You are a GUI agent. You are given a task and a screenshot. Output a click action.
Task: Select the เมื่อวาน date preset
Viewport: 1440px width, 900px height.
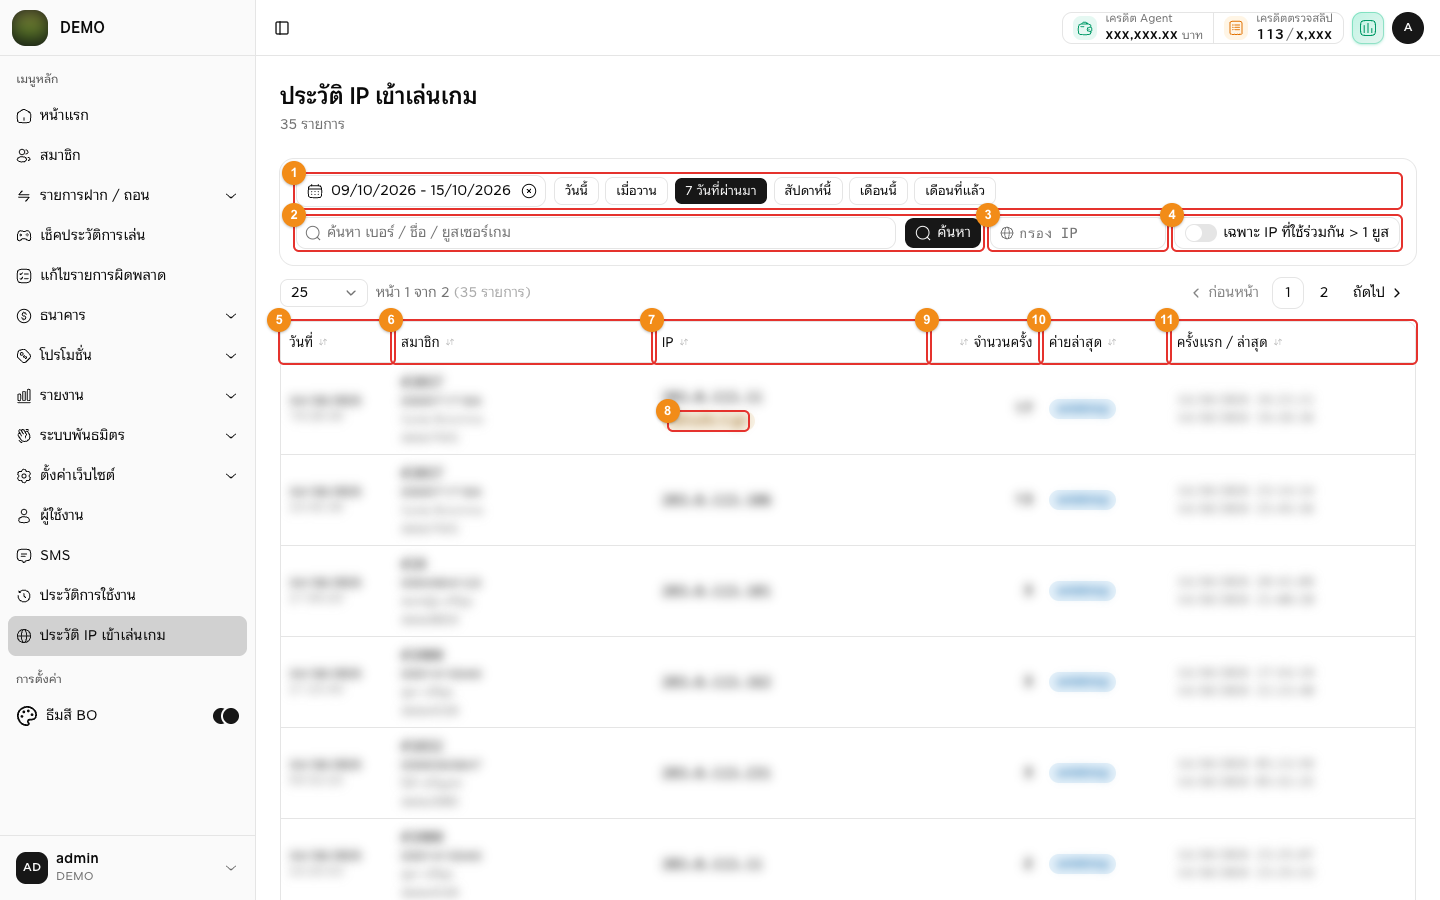coord(636,191)
